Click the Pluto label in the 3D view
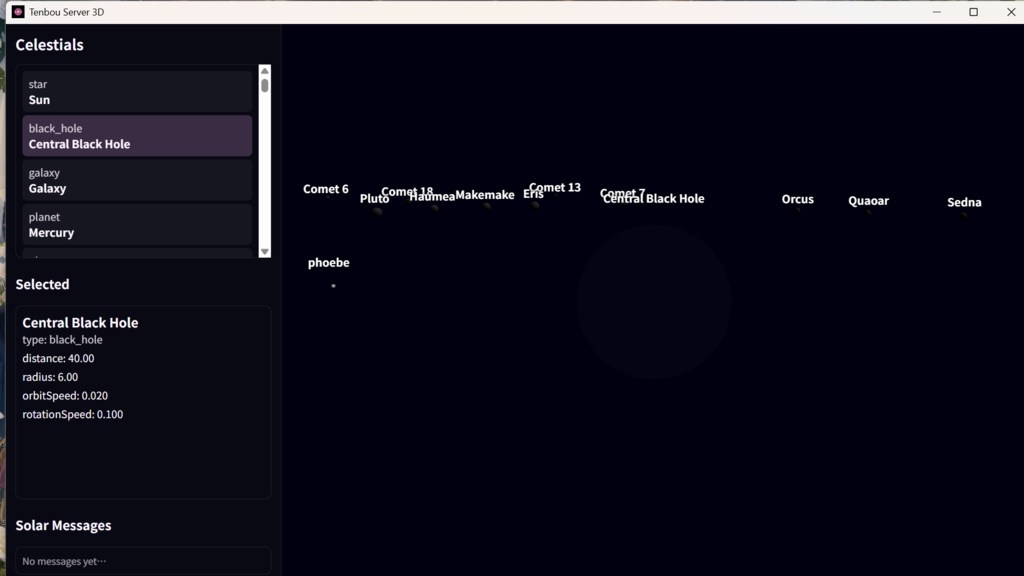This screenshot has width=1024, height=576. [x=374, y=199]
